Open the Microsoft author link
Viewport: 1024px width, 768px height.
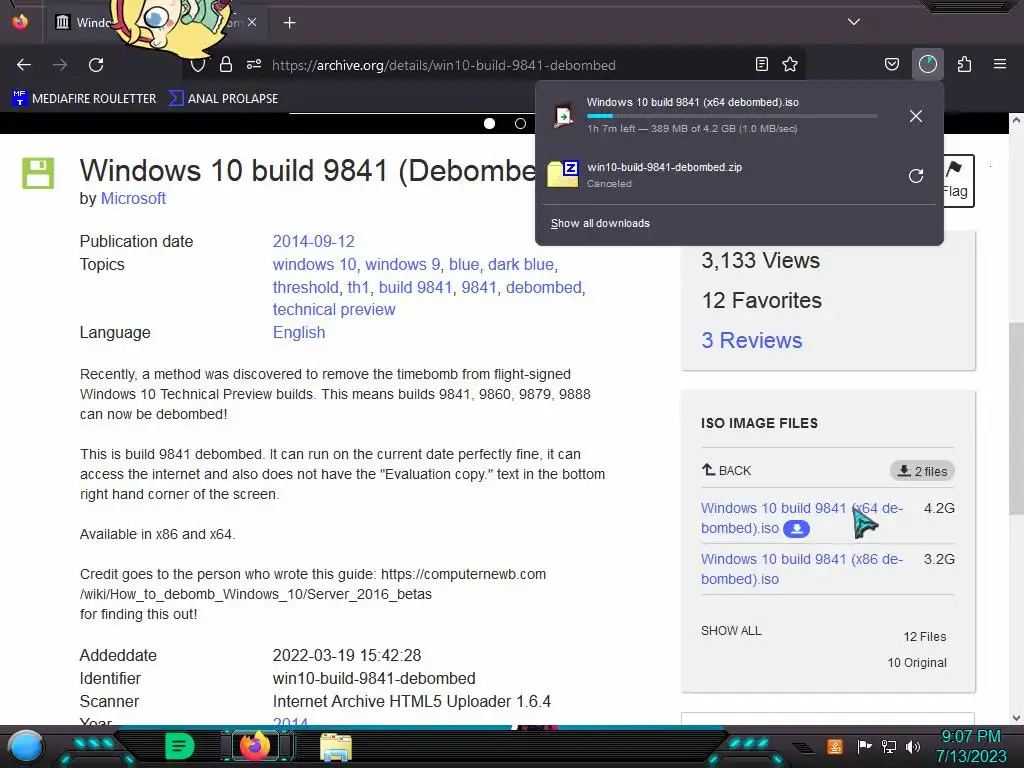tap(133, 199)
